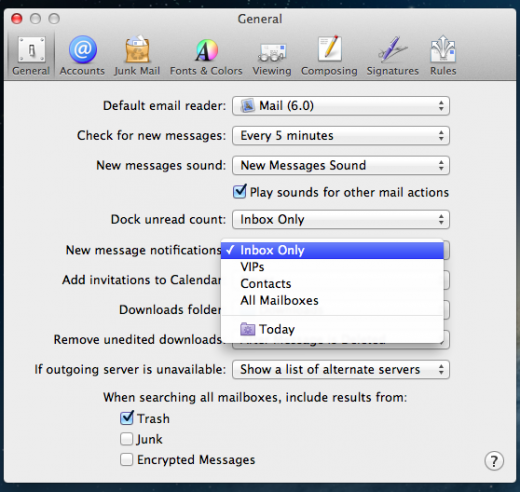Screen dimensions: 520x492
Task: Select VIPs notification option
Action: (x=332, y=267)
